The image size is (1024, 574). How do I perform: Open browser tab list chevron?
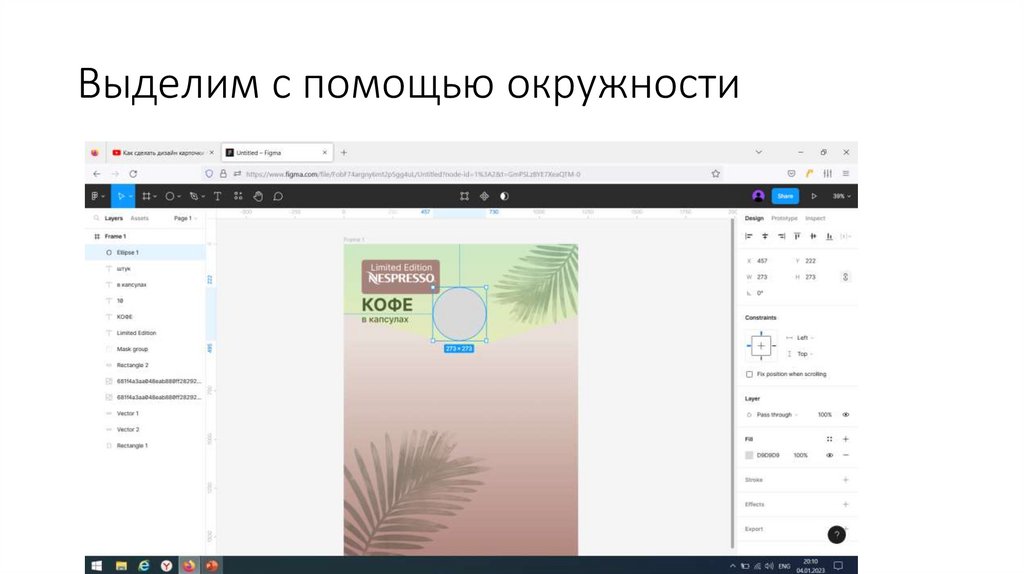tap(758, 152)
